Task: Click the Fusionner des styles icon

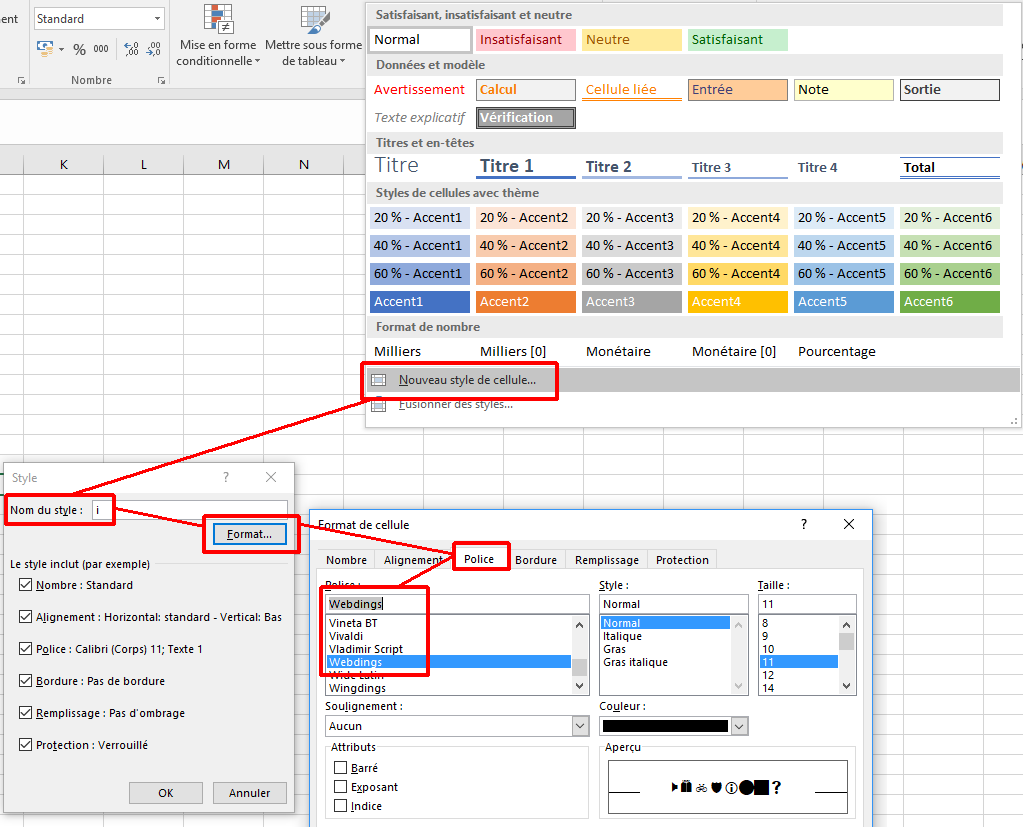Action: (x=379, y=405)
